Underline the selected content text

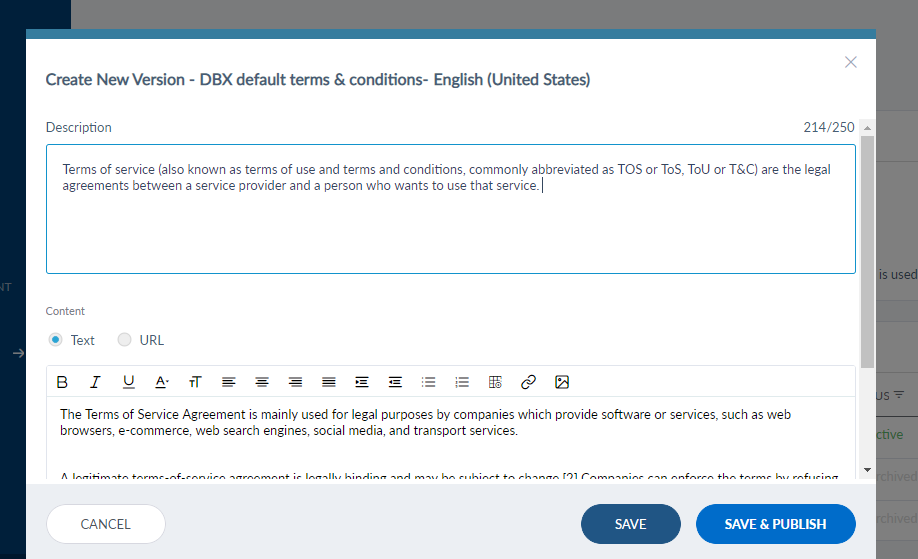[x=128, y=382]
